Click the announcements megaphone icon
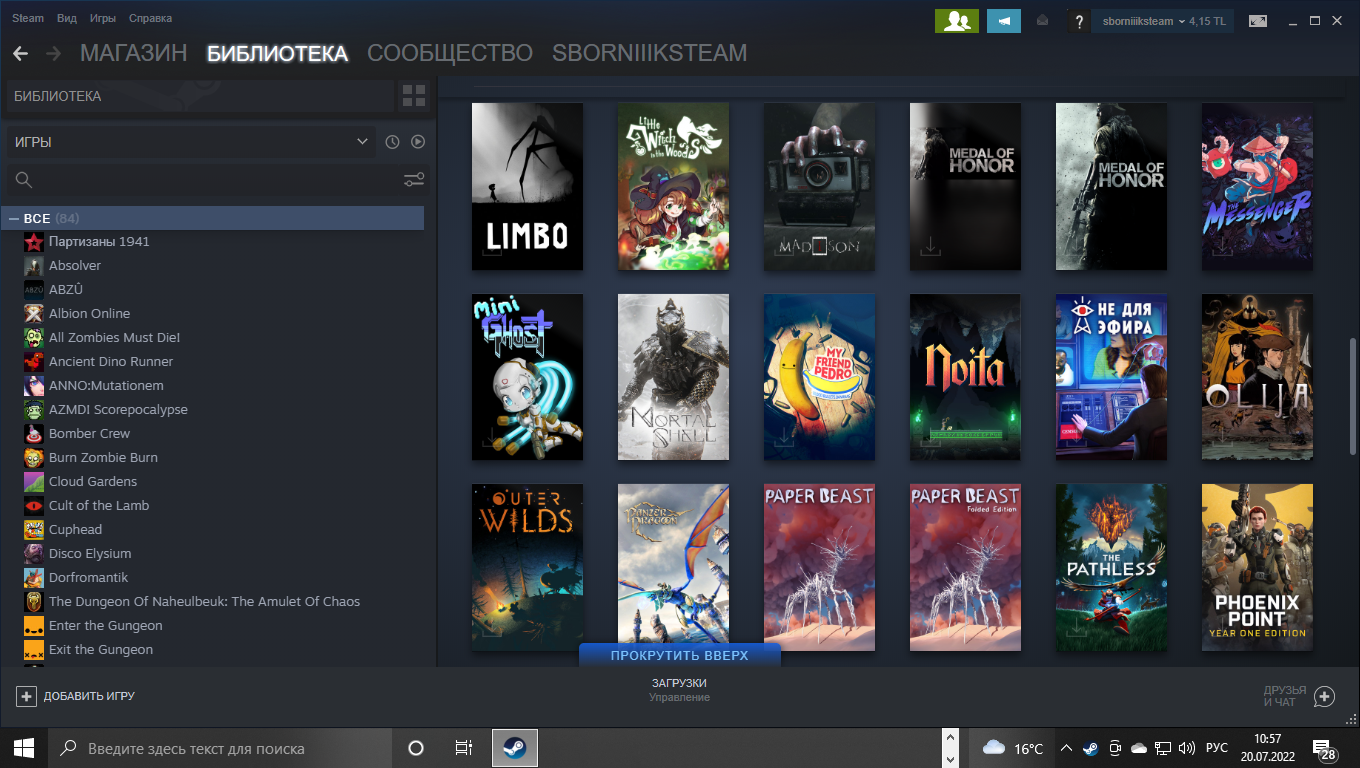Screen dimensions: 1360x768 point(1003,21)
